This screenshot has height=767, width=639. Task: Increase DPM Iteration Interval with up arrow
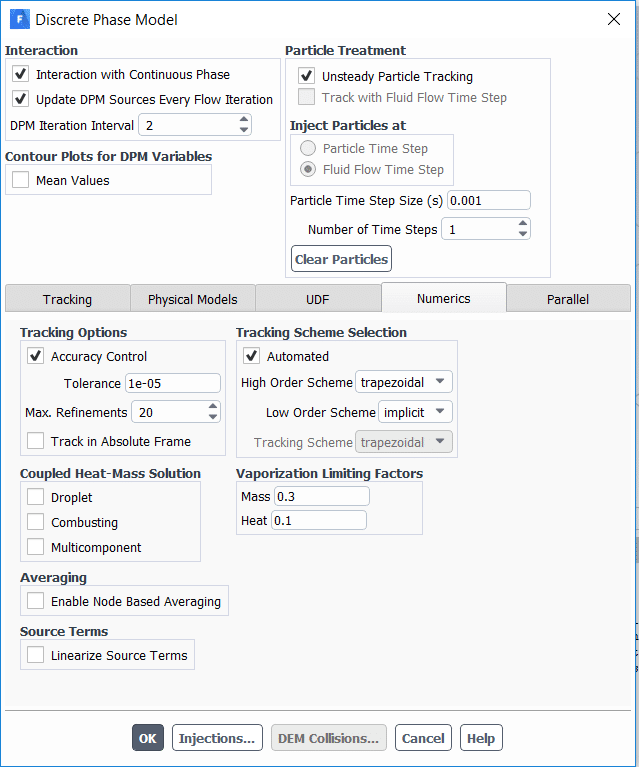(x=244, y=120)
